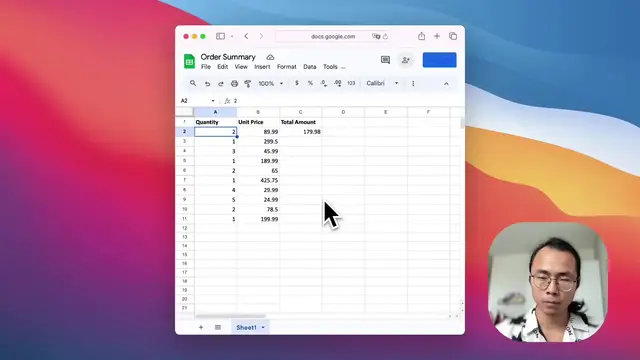Viewport: 640px width, 360px height.
Task: Click the add people share icon
Action: 405,60
